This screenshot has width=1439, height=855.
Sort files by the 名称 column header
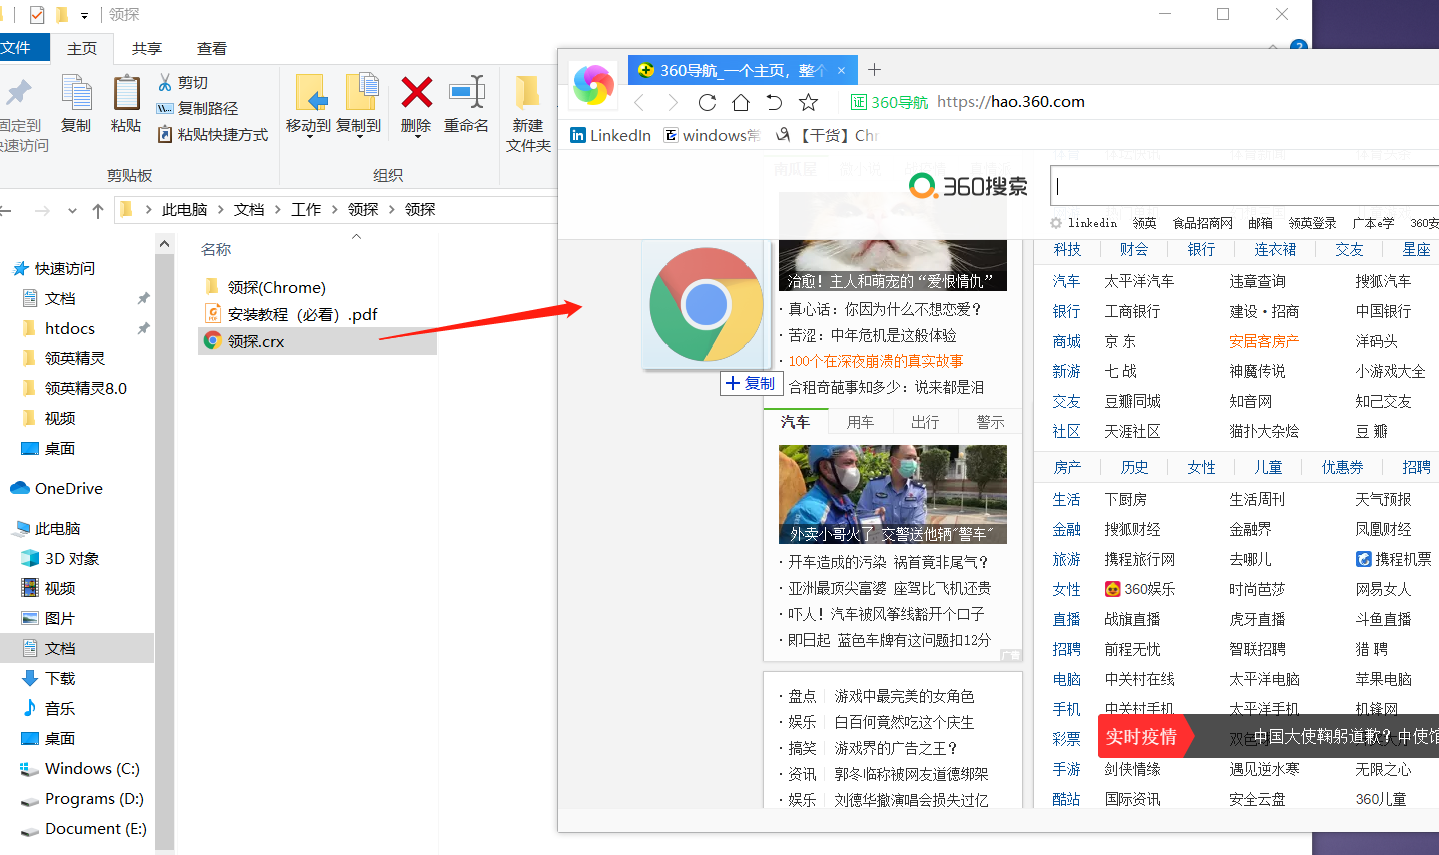point(216,249)
